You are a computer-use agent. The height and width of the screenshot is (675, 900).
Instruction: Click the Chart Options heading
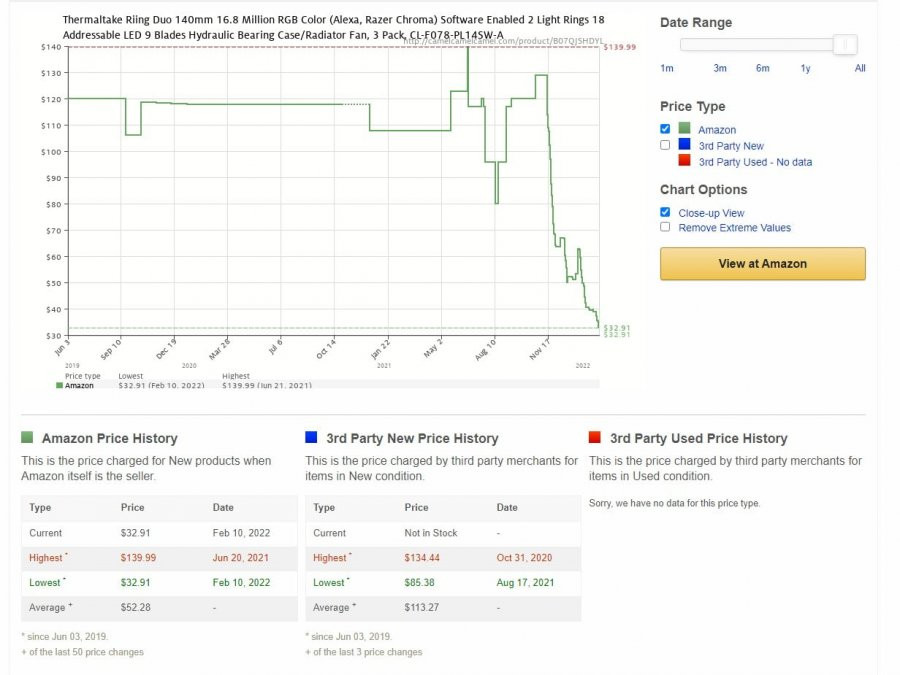pyautogui.click(x=703, y=189)
